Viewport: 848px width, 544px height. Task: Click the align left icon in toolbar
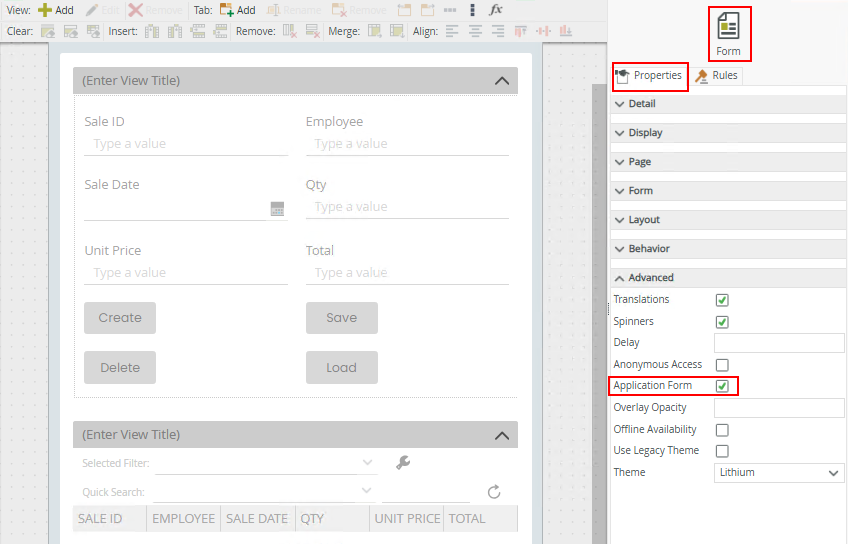point(452,31)
